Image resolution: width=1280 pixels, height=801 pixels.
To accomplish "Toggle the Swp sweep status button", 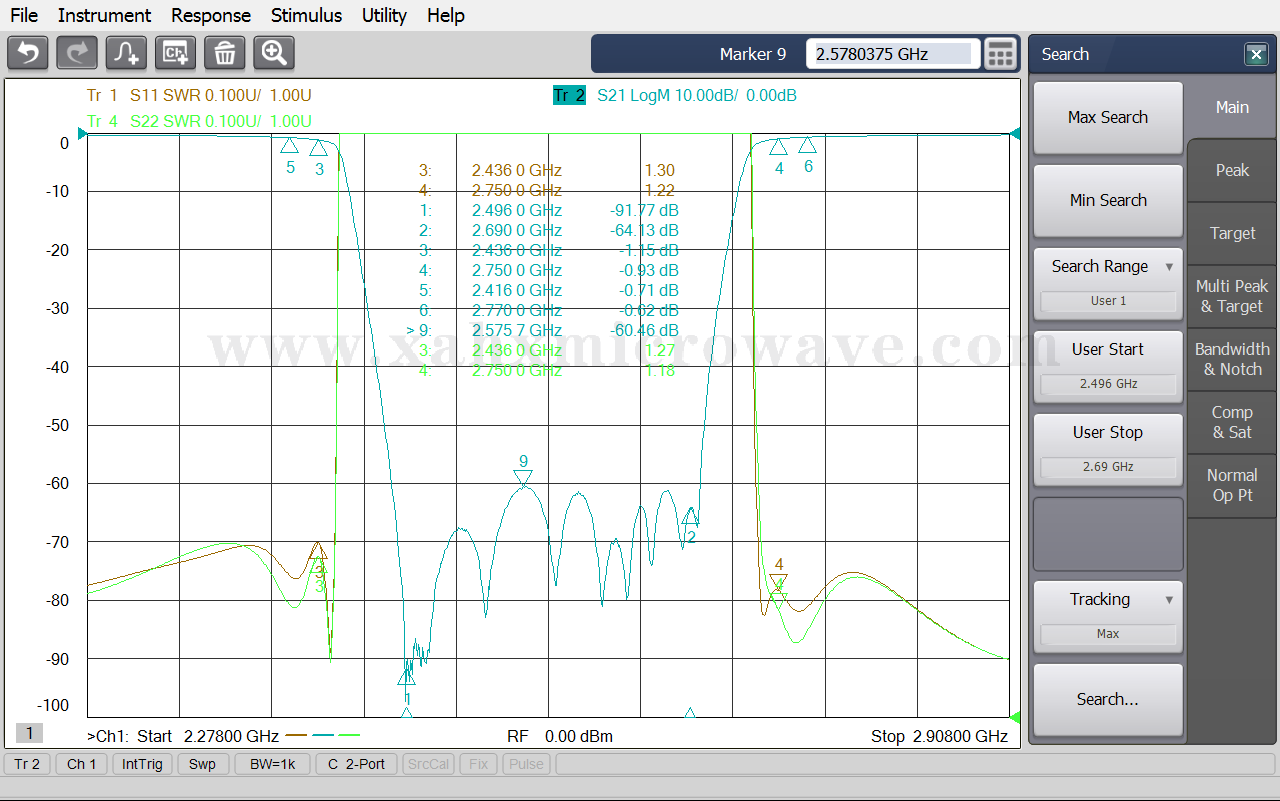I will coord(202,764).
